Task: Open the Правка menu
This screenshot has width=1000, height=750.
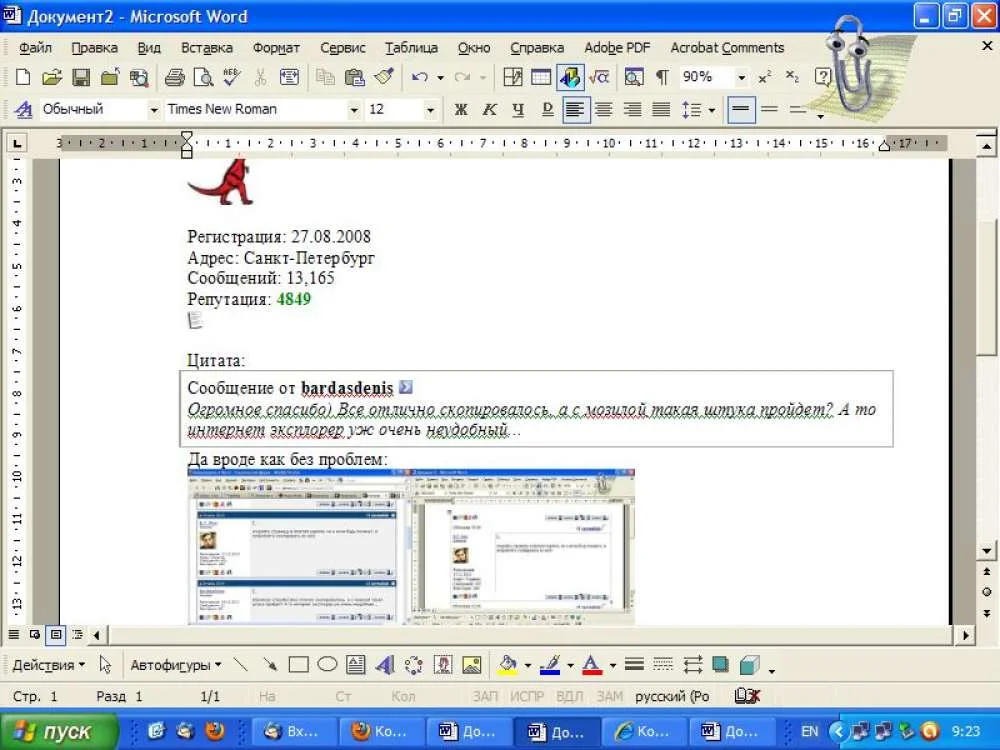Action: click(94, 48)
